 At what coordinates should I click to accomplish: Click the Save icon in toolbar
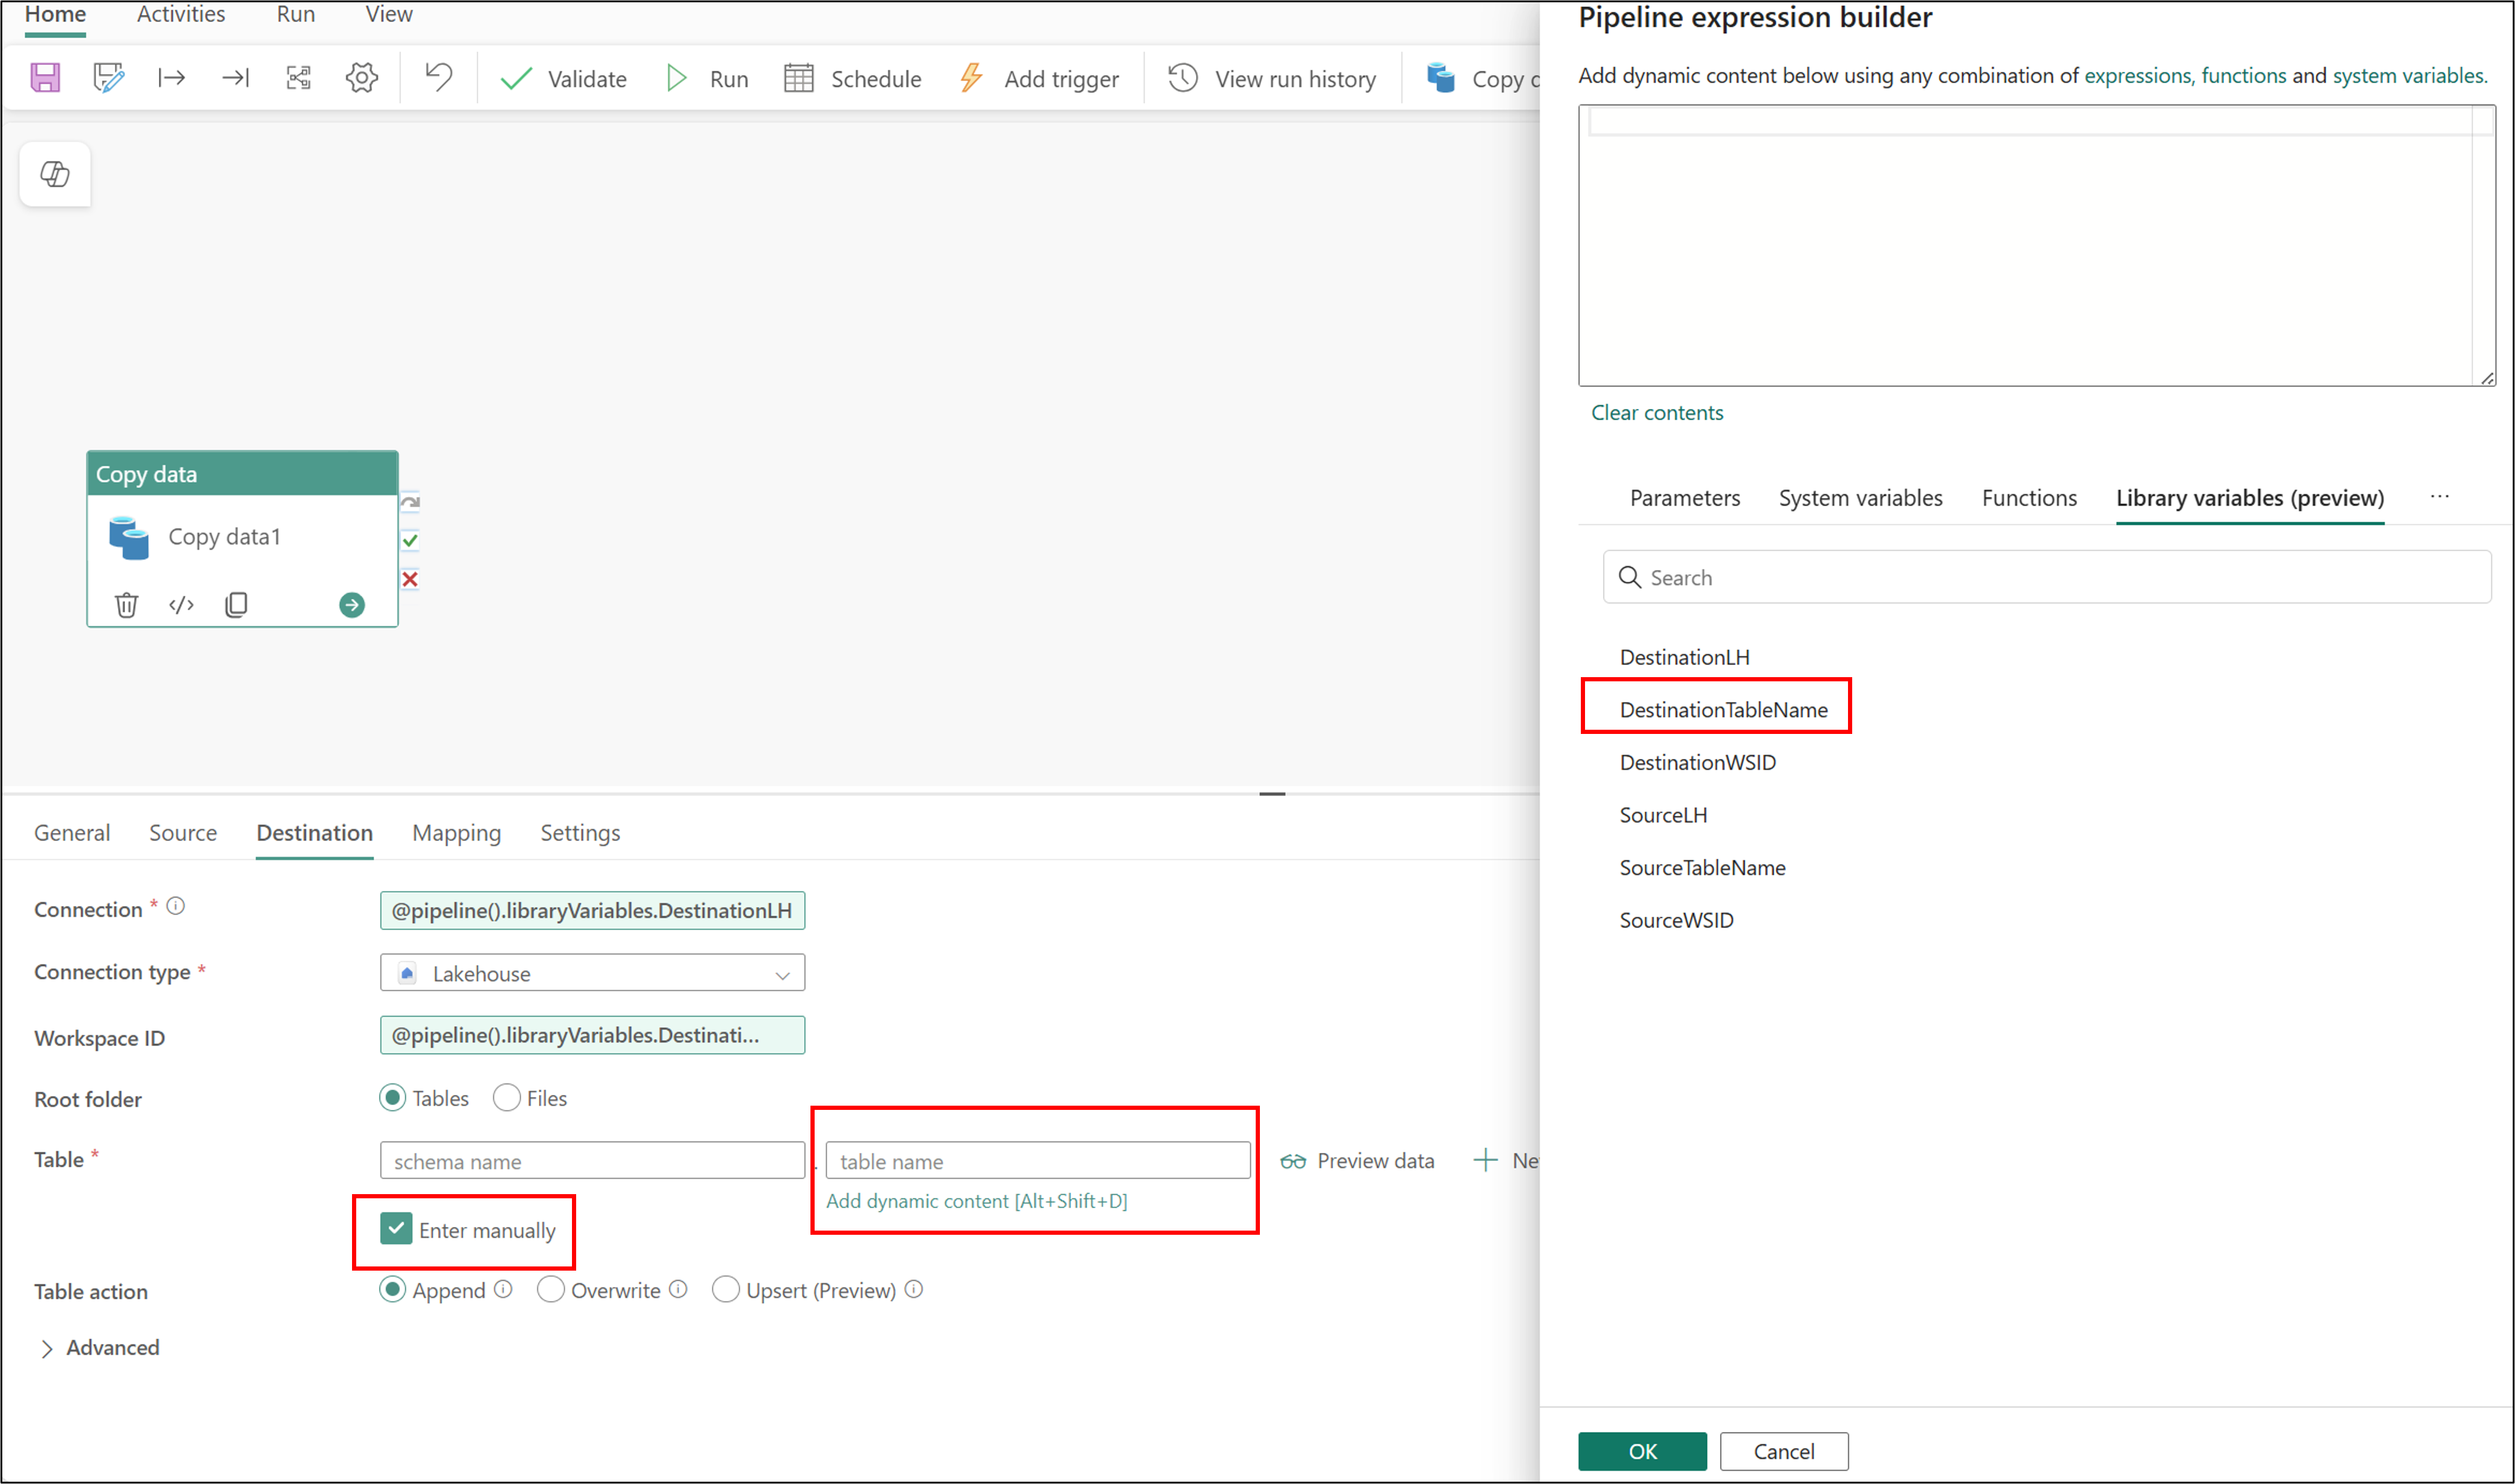(x=45, y=78)
